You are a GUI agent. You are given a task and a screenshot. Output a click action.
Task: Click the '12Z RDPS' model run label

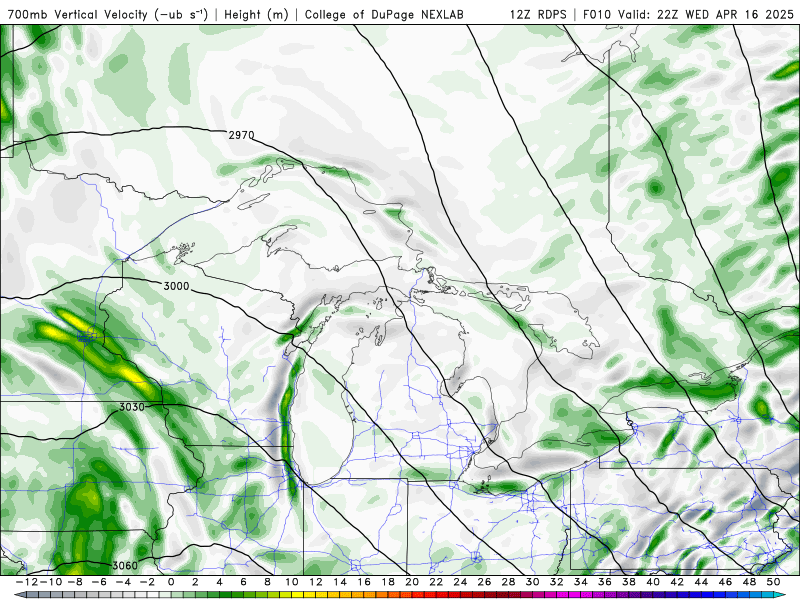538,14
